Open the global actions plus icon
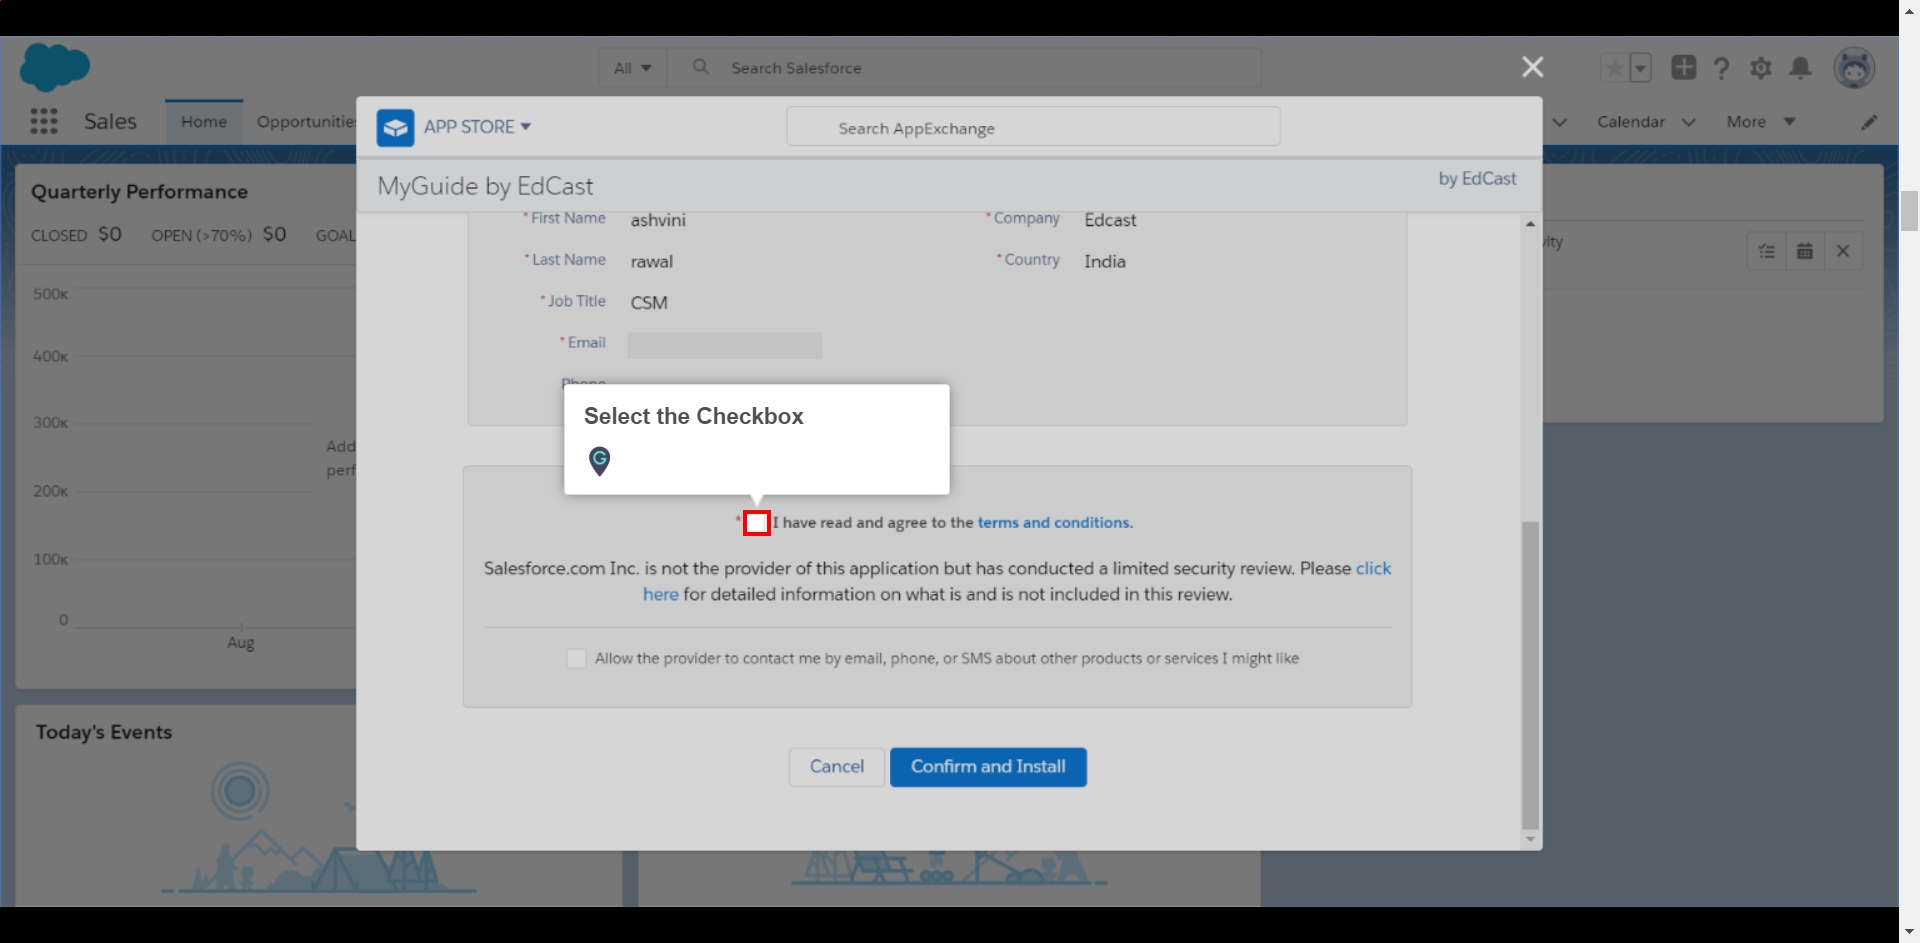The width and height of the screenshot is (1920, 943). pos(1683,67)
